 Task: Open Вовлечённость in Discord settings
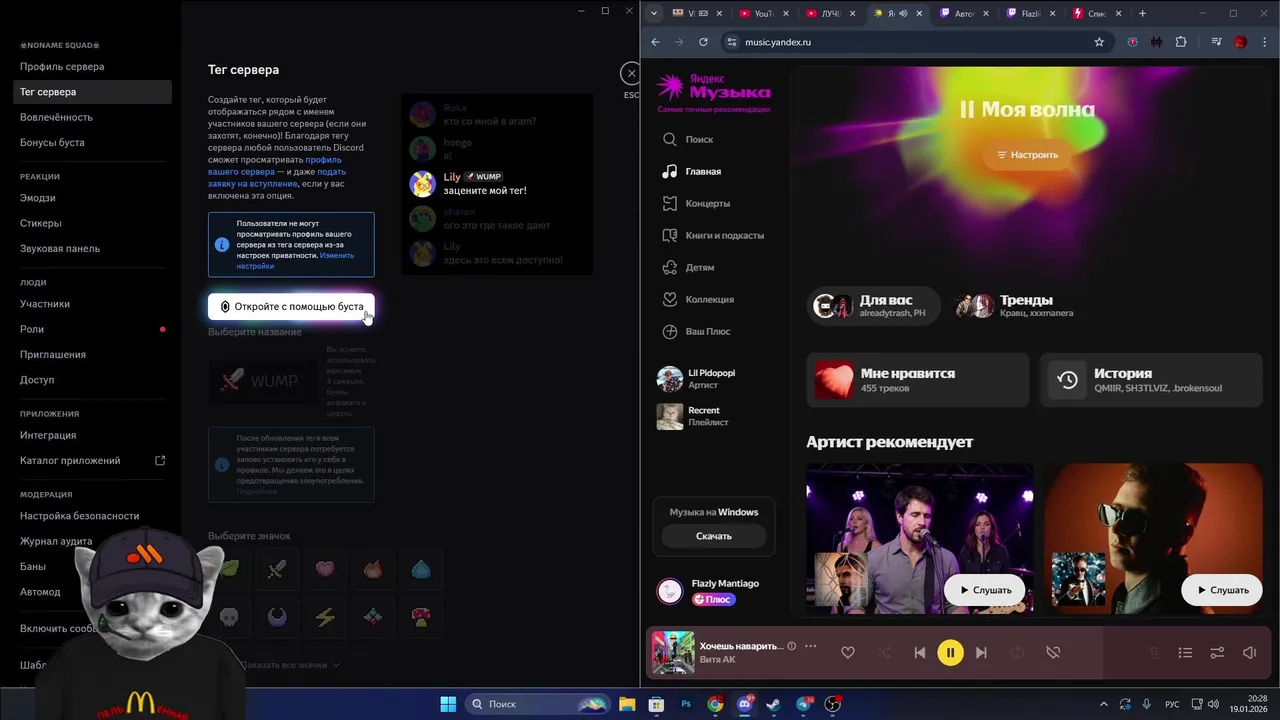[56, 117]
